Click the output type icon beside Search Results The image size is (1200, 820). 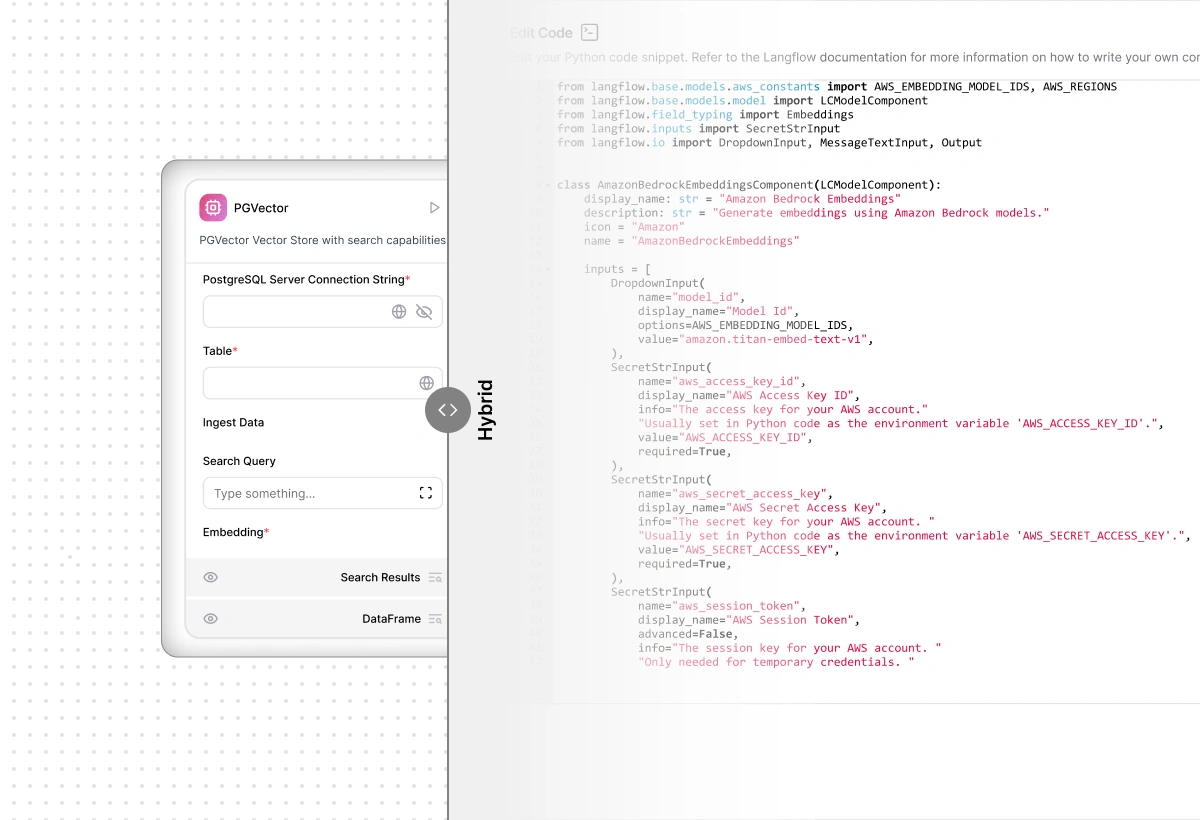coord(435,577)
